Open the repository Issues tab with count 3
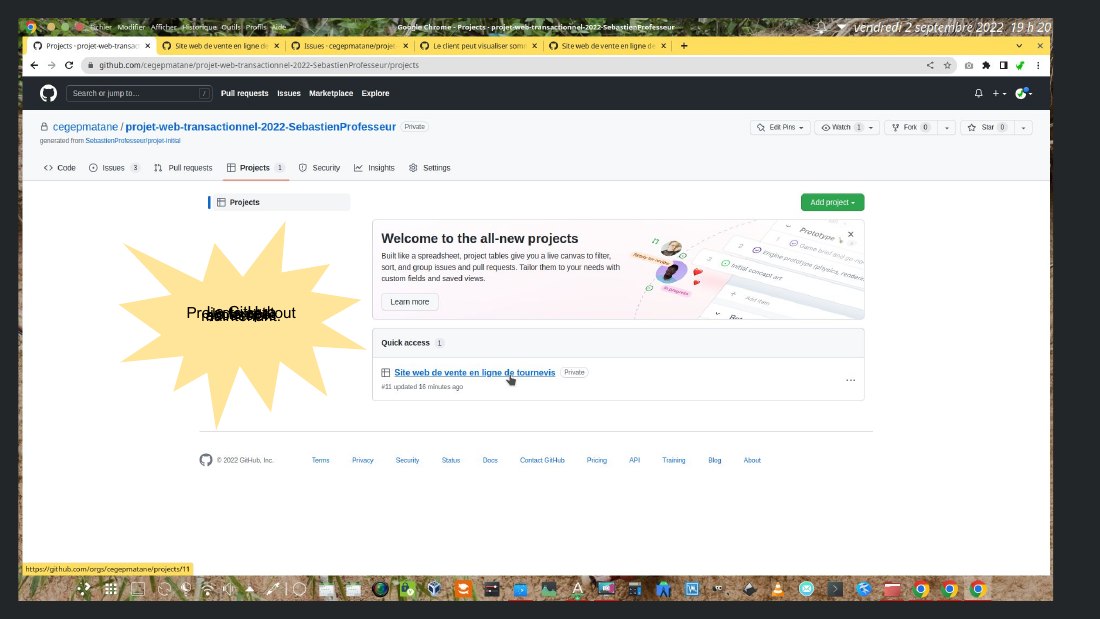 pos(114,168)
